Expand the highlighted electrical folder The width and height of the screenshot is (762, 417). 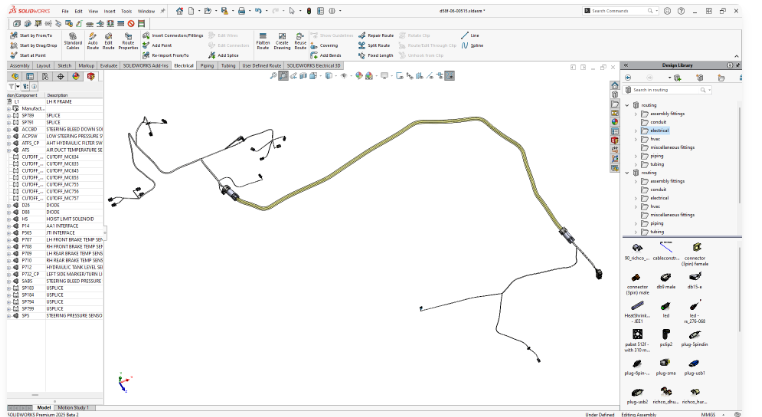click(x=636, y=131)
